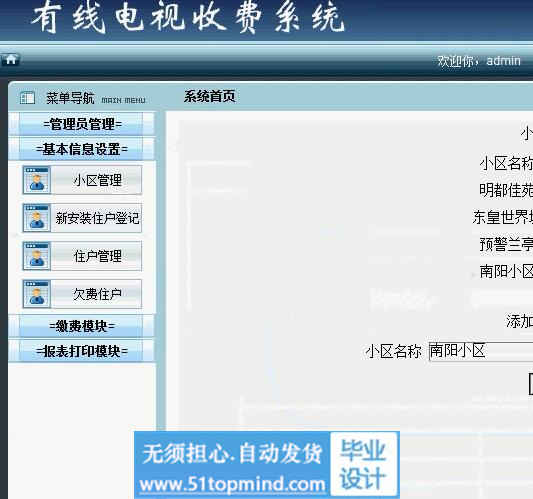Select 南阳小区 row in the list
This screenshot has width=533, height=499.
[506, 271]
